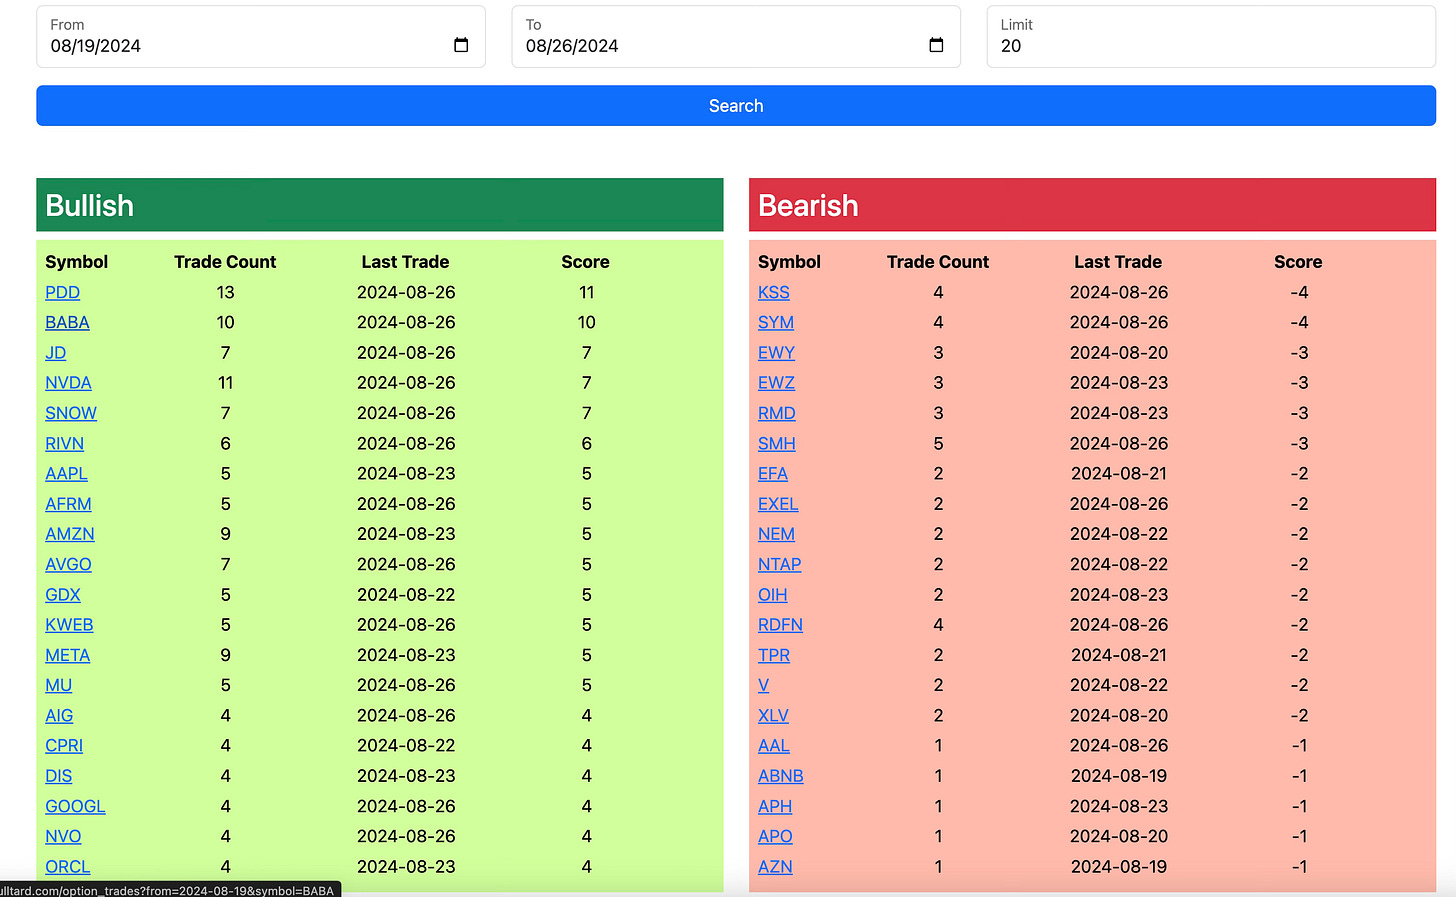Click the To date field showing 08/26/2024
This screenshot has width=1456, height=897.
pos(736,37)
